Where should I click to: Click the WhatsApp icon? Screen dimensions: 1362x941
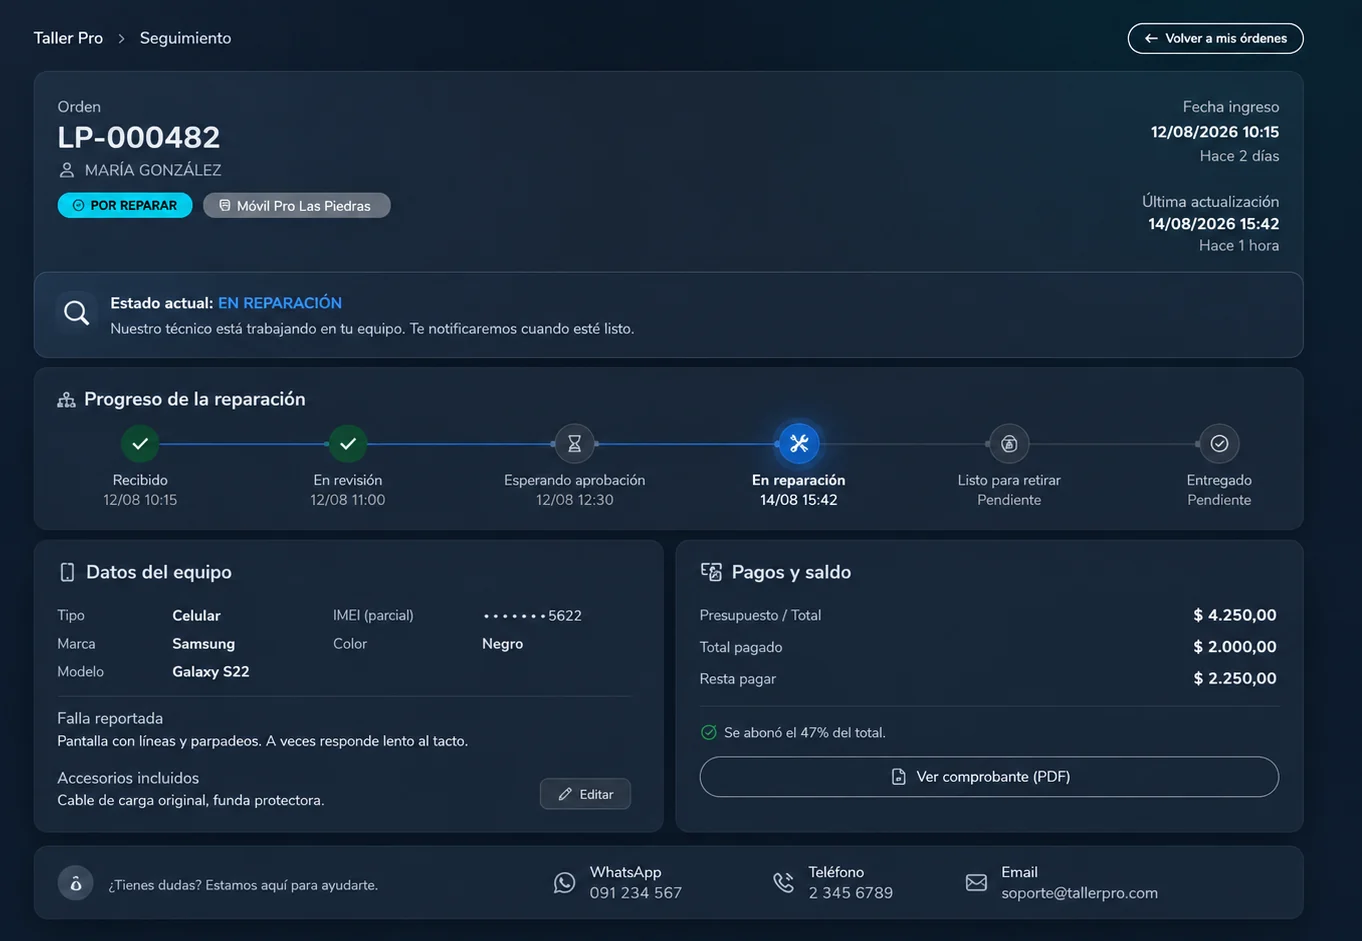564,882
